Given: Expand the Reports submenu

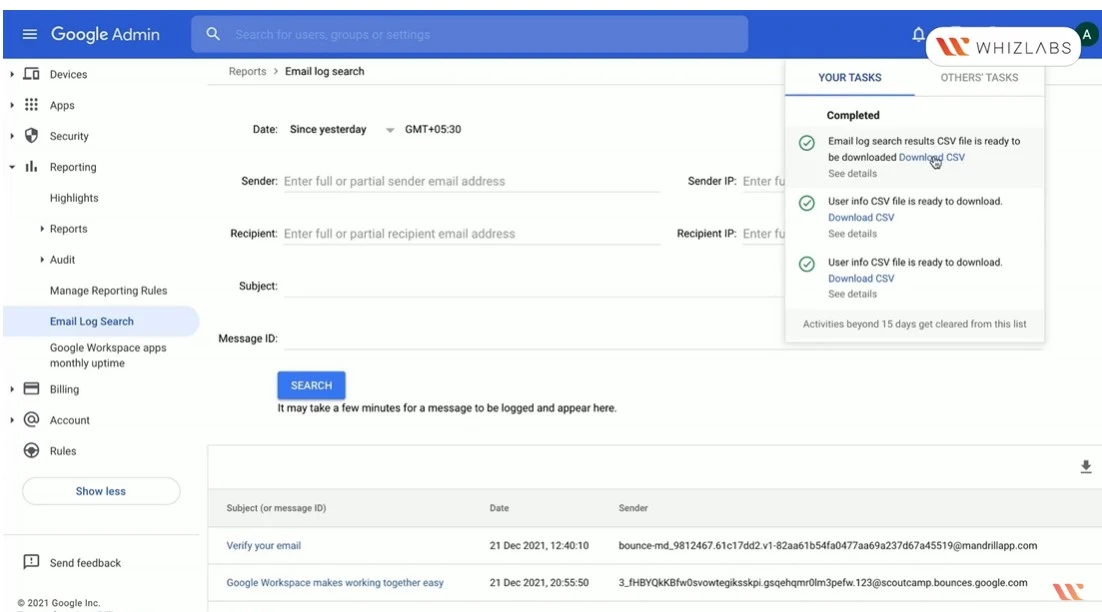Looking at the screenshot, I should [x=41, y=228].
